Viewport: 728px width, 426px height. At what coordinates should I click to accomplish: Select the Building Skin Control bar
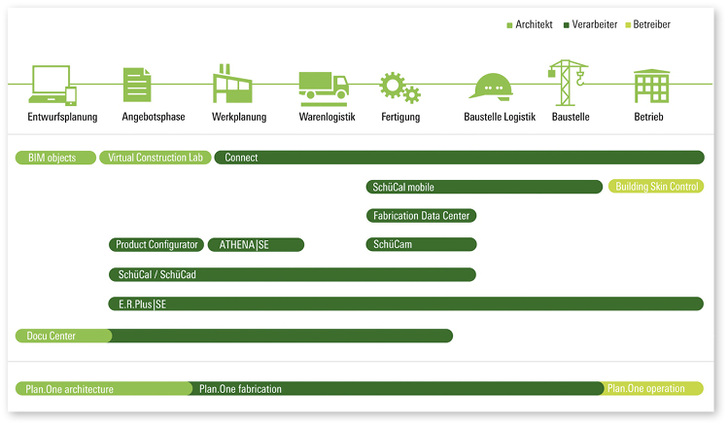click(655, 187)
